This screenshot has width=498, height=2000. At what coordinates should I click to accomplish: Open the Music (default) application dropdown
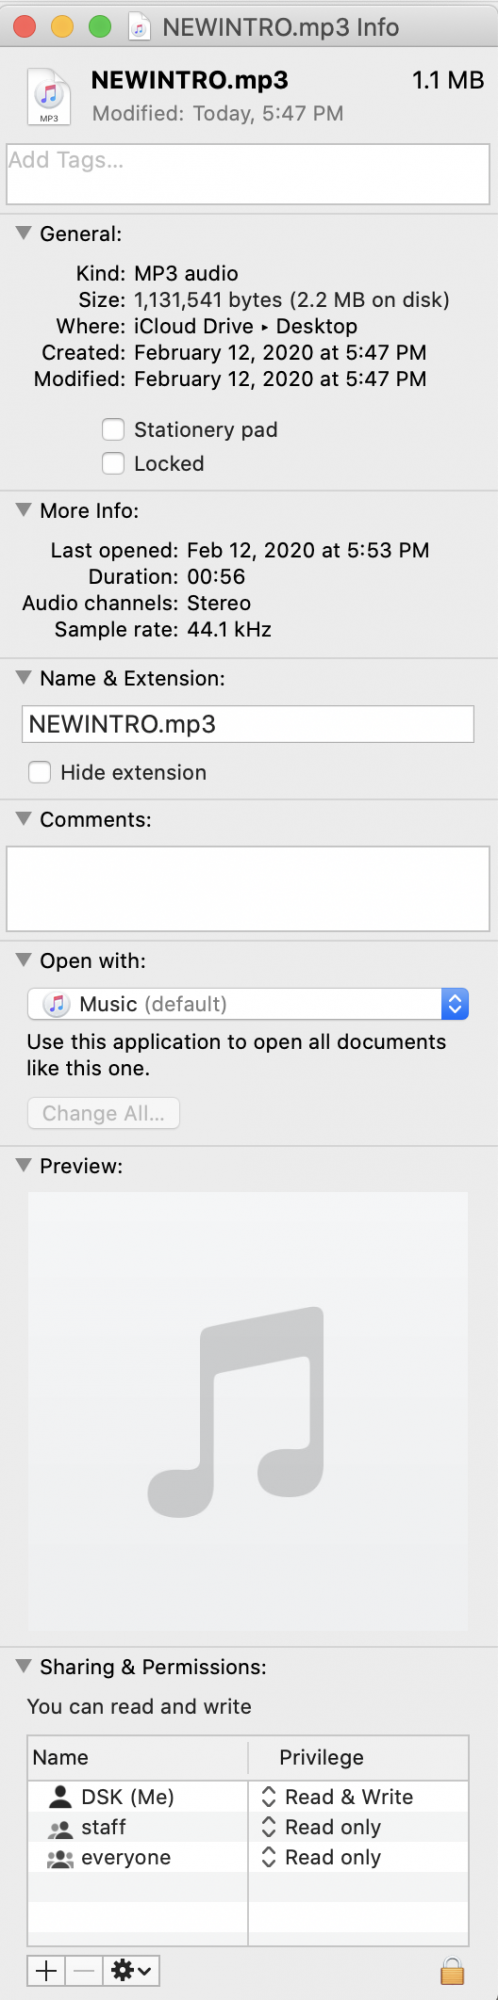(x=248, y=1004)
